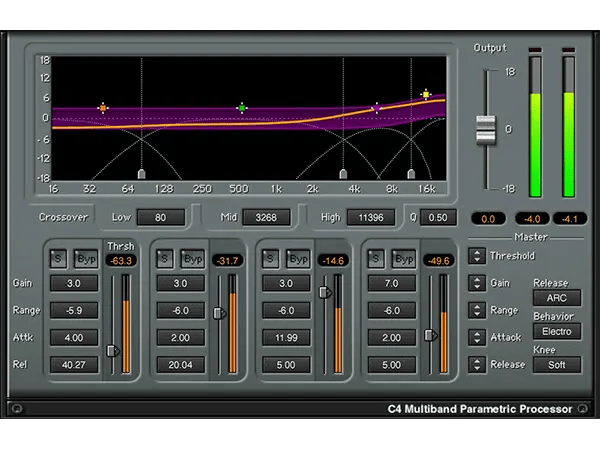Grab the 80 Hz low crossover handle
This screenshot has height=450, width=600.
tap(141, 174)
